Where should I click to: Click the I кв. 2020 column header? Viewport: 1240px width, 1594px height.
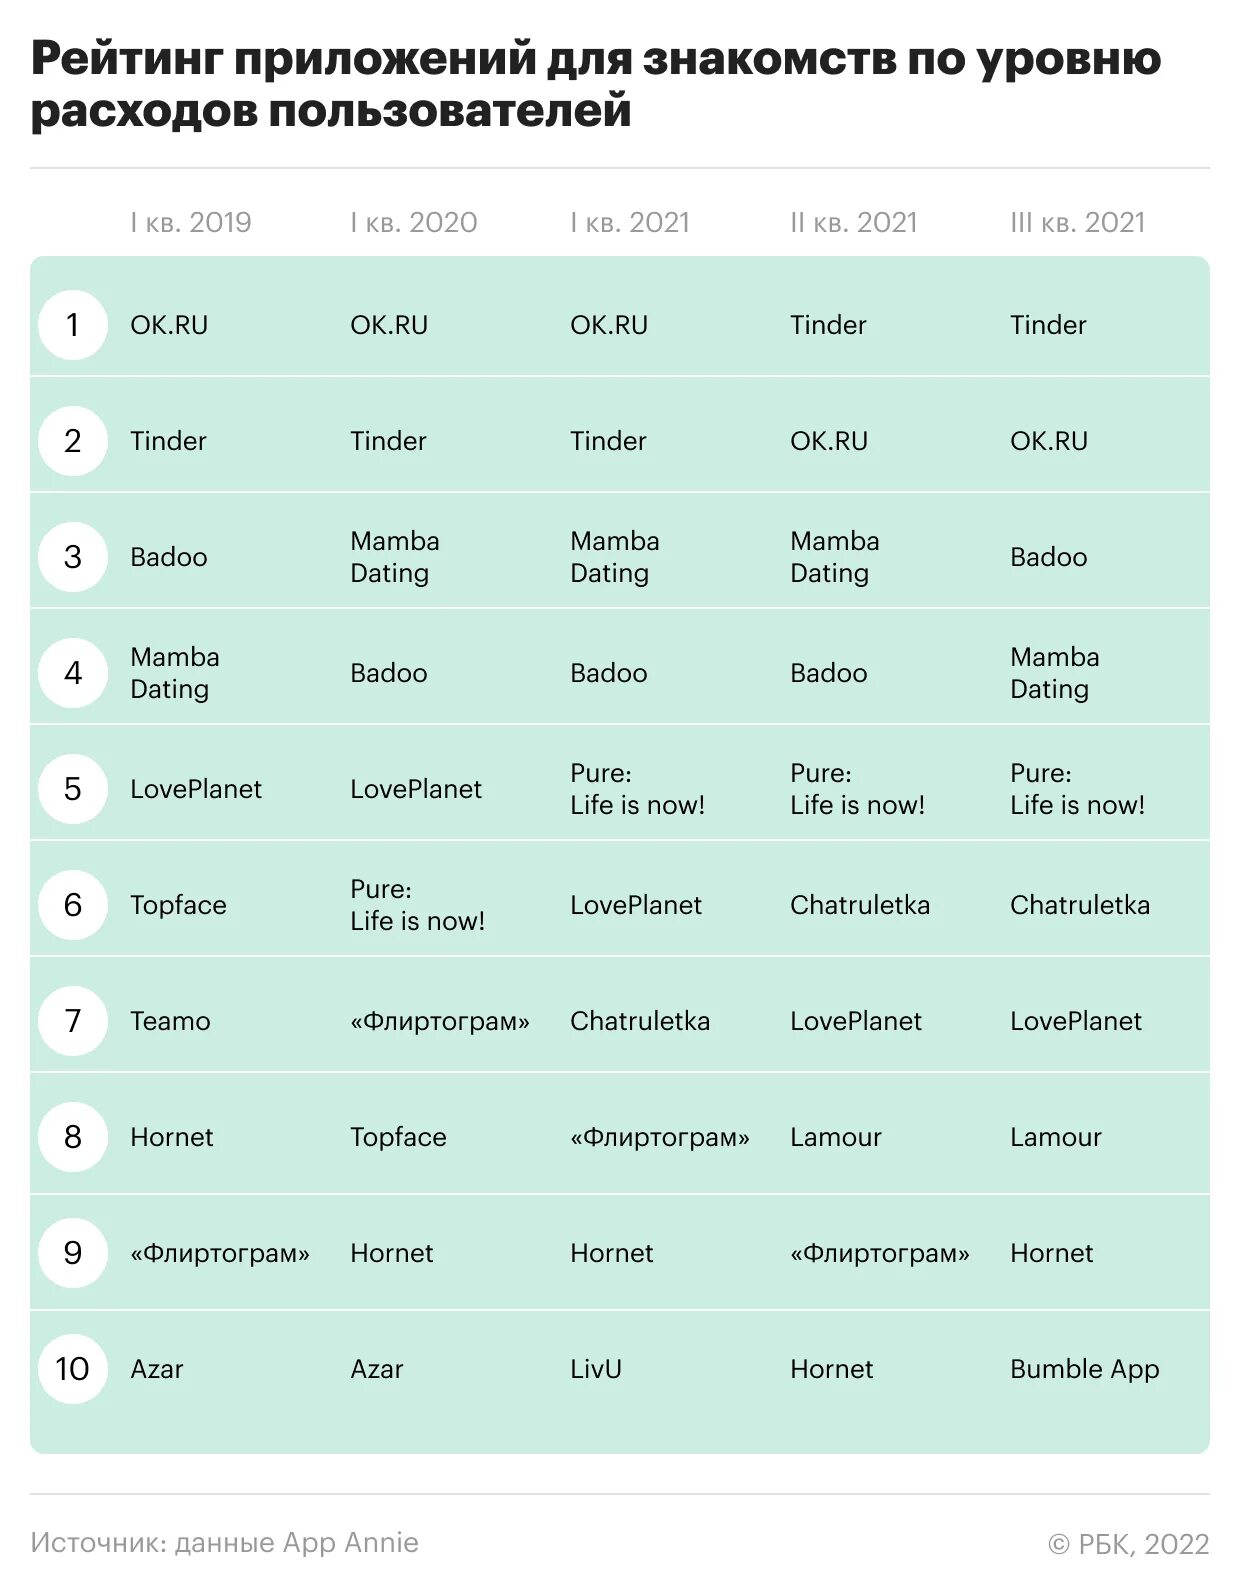pyautogui.click(x=414, y=222)
